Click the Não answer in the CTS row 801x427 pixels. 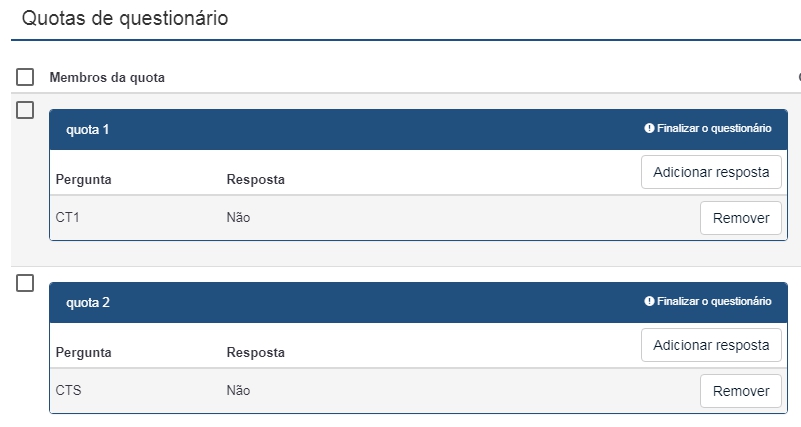coord(238,391)
